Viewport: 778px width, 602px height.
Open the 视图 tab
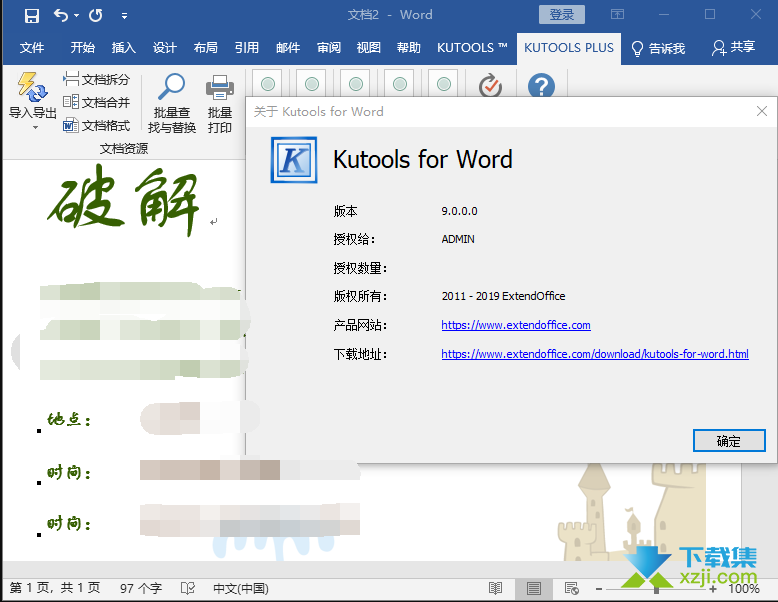click(369, 48)
